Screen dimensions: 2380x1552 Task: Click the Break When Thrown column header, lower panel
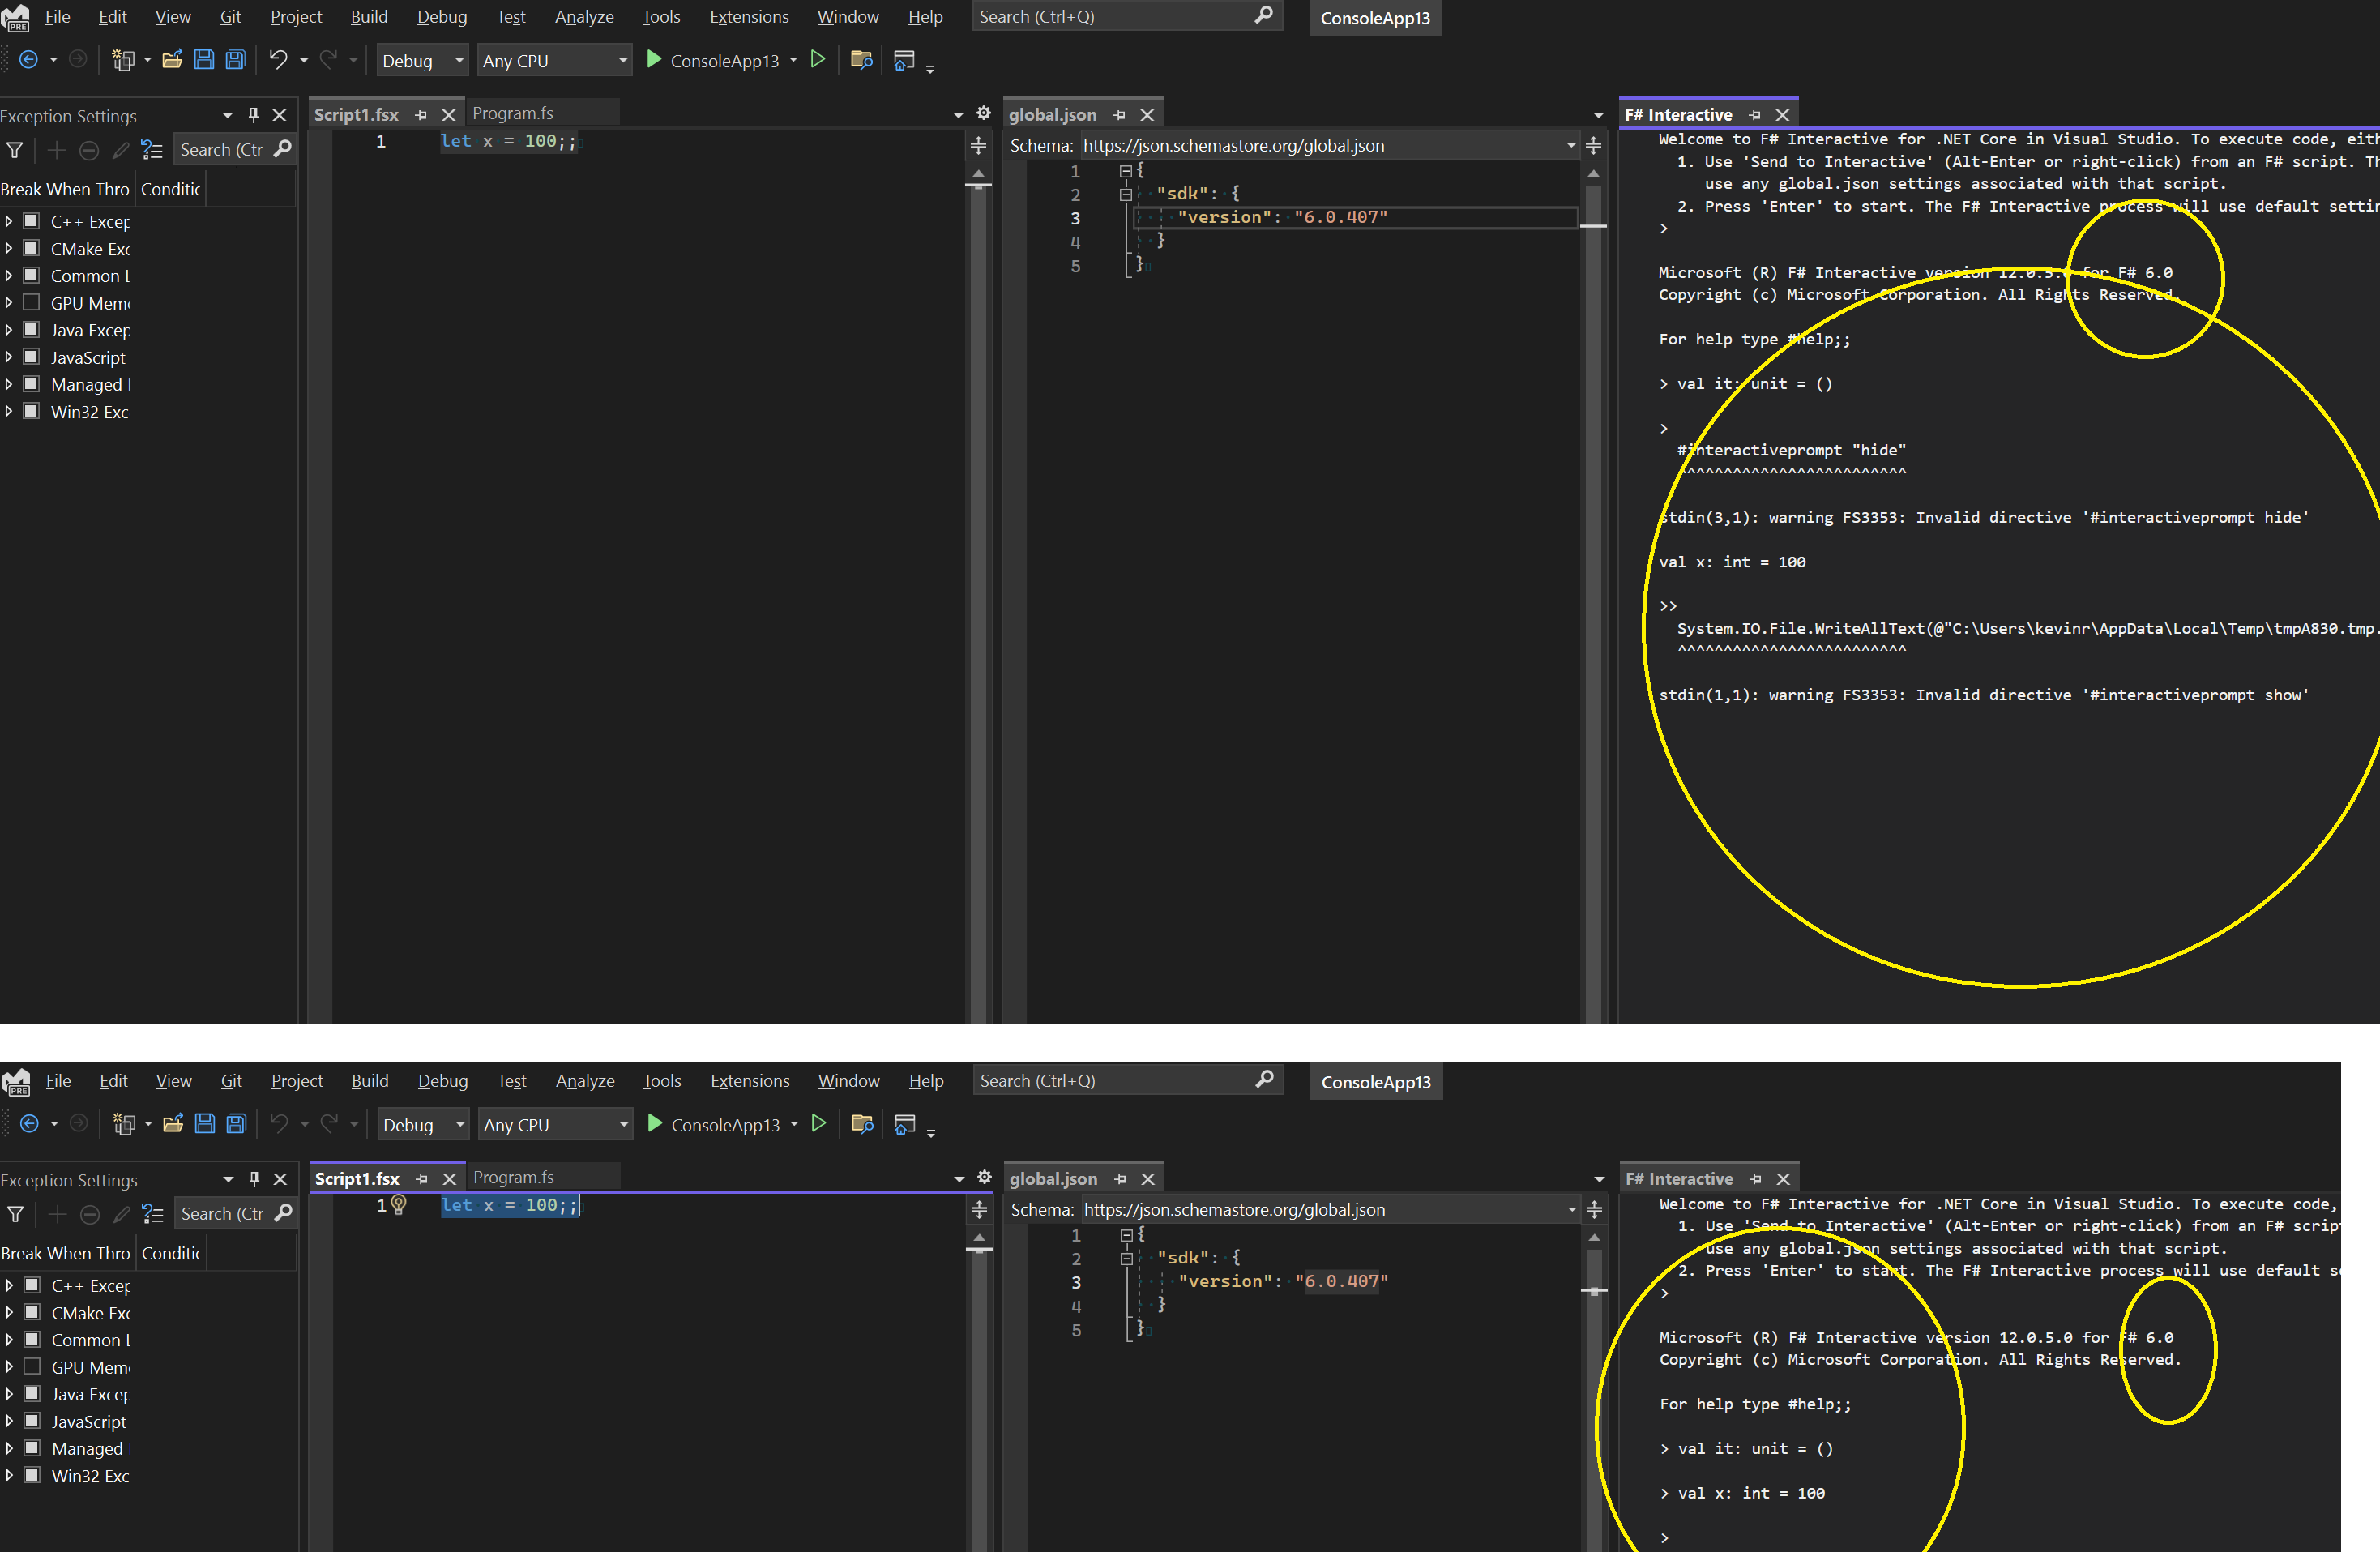tap(66, 1253)
